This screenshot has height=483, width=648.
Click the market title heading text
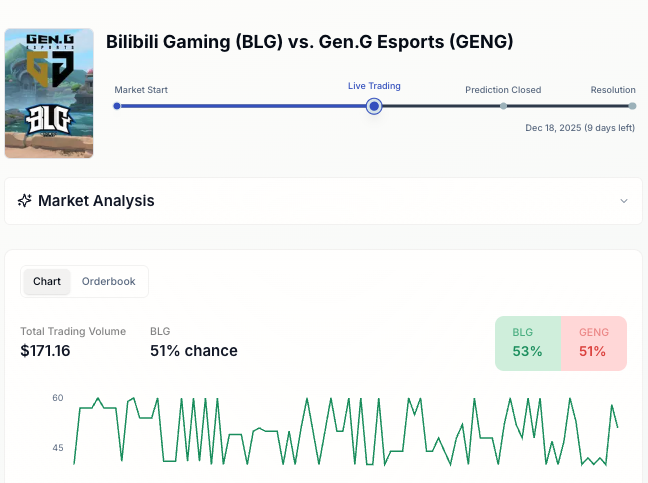310,42
